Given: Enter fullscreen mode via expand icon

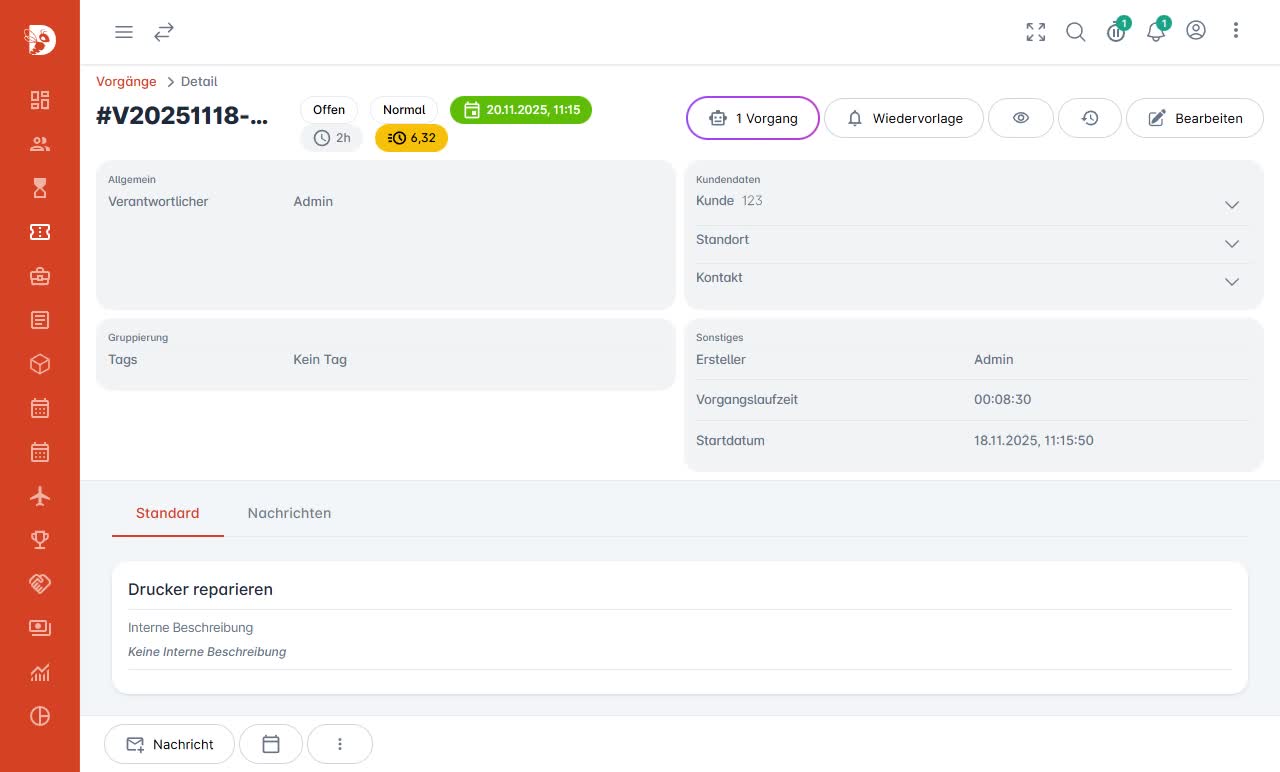Looking at the screenshot, I should [x=1036, y=32].
